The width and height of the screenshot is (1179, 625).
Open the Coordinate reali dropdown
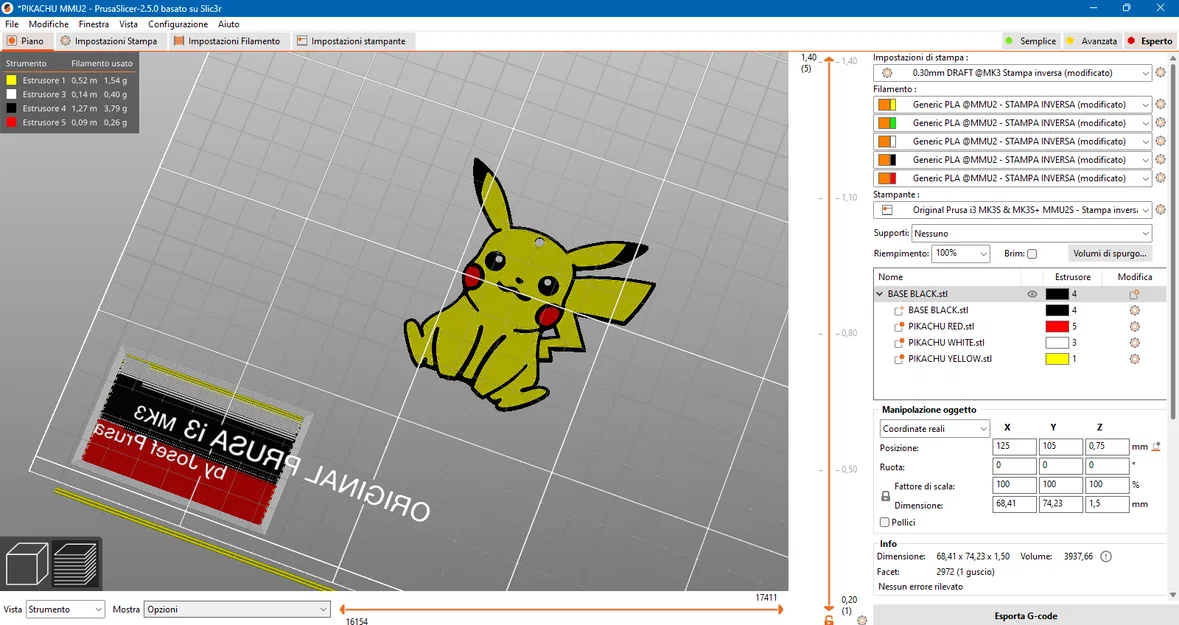(935, 429)
